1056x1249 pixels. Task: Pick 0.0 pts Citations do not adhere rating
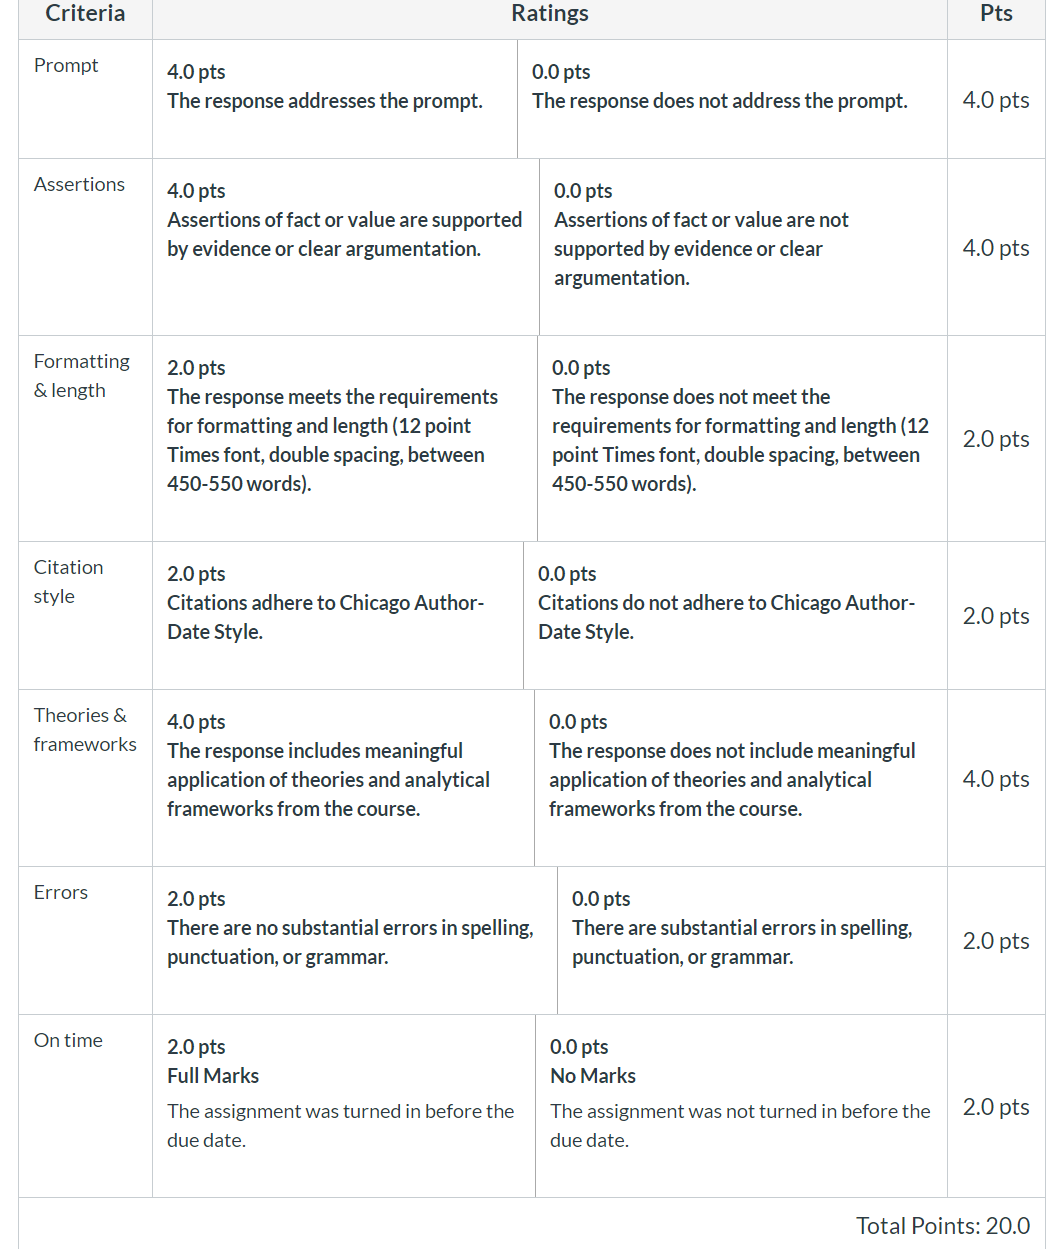[x=735, y=615]
